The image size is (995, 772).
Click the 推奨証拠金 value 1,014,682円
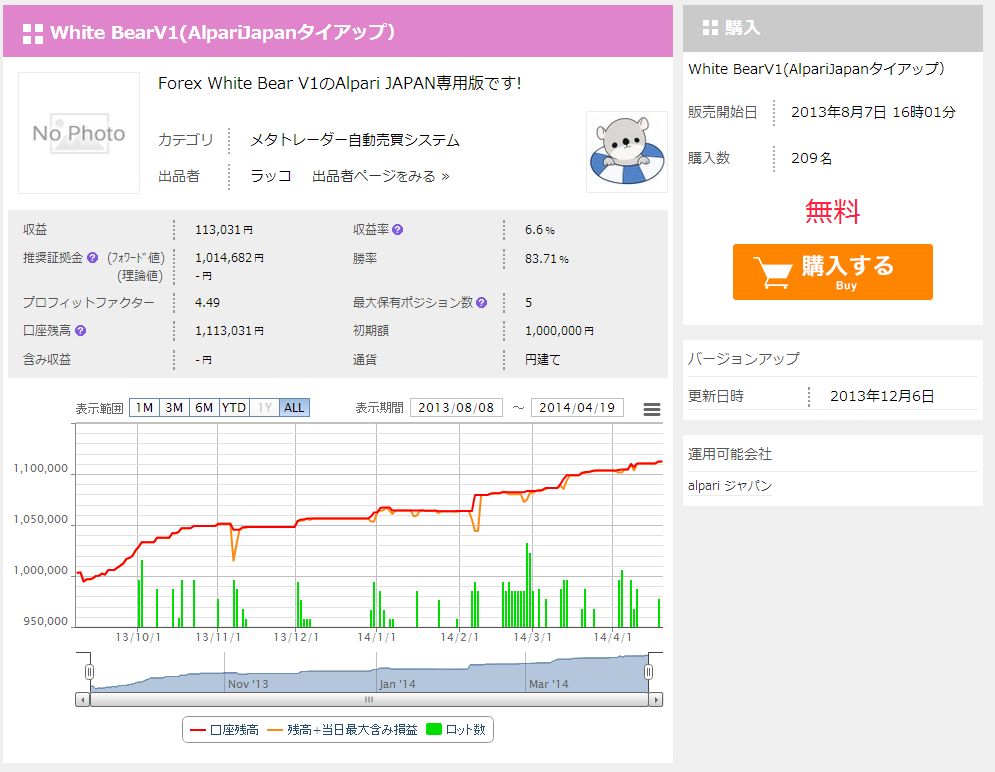pos(229,258)
